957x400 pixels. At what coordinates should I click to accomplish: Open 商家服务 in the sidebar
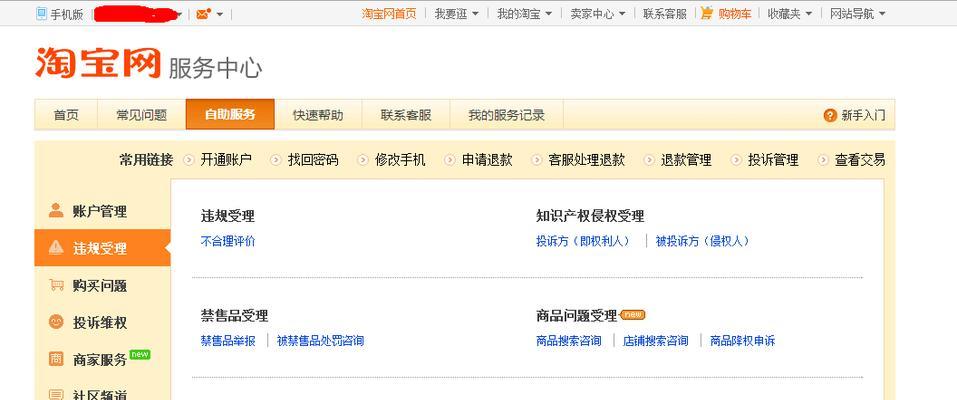[x=103, y=360]
